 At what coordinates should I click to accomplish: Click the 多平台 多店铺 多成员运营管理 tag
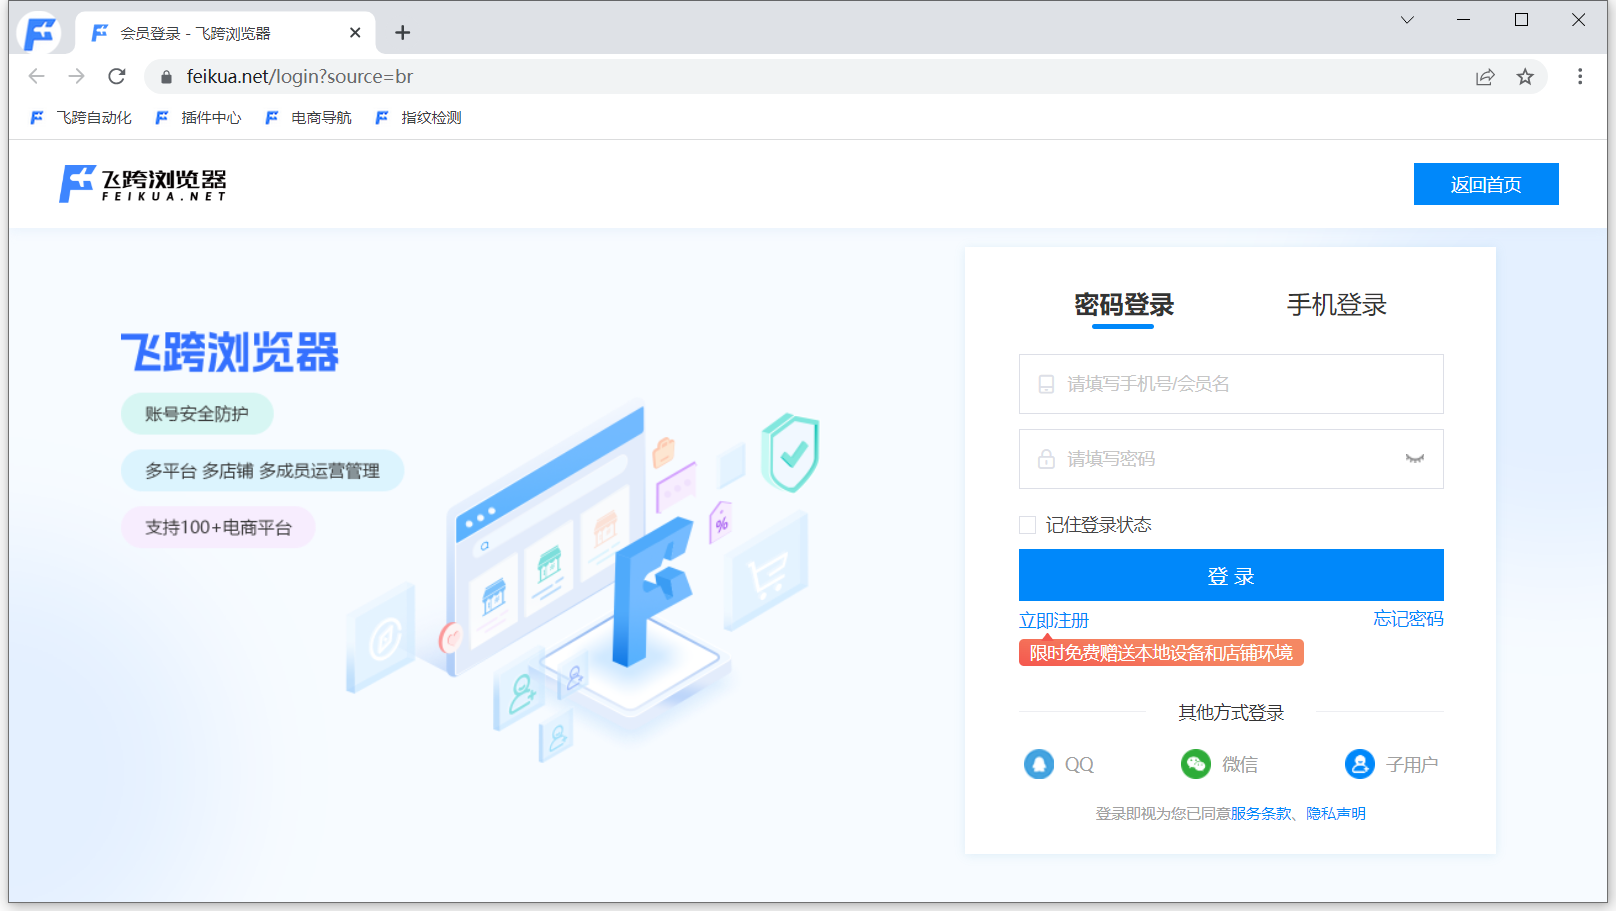(x=262, y=471)
